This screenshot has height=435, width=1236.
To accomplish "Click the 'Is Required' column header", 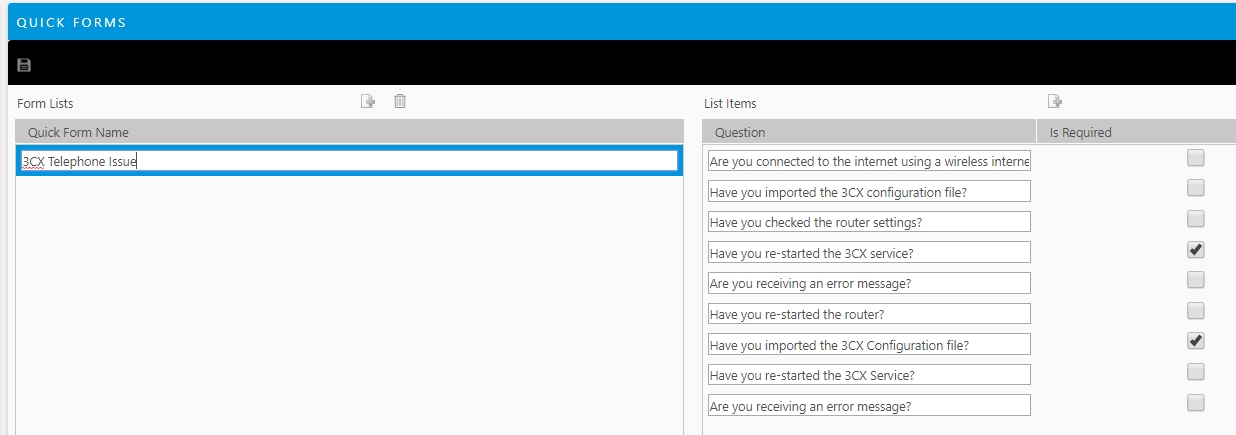I will click(x=1080, y=132).
